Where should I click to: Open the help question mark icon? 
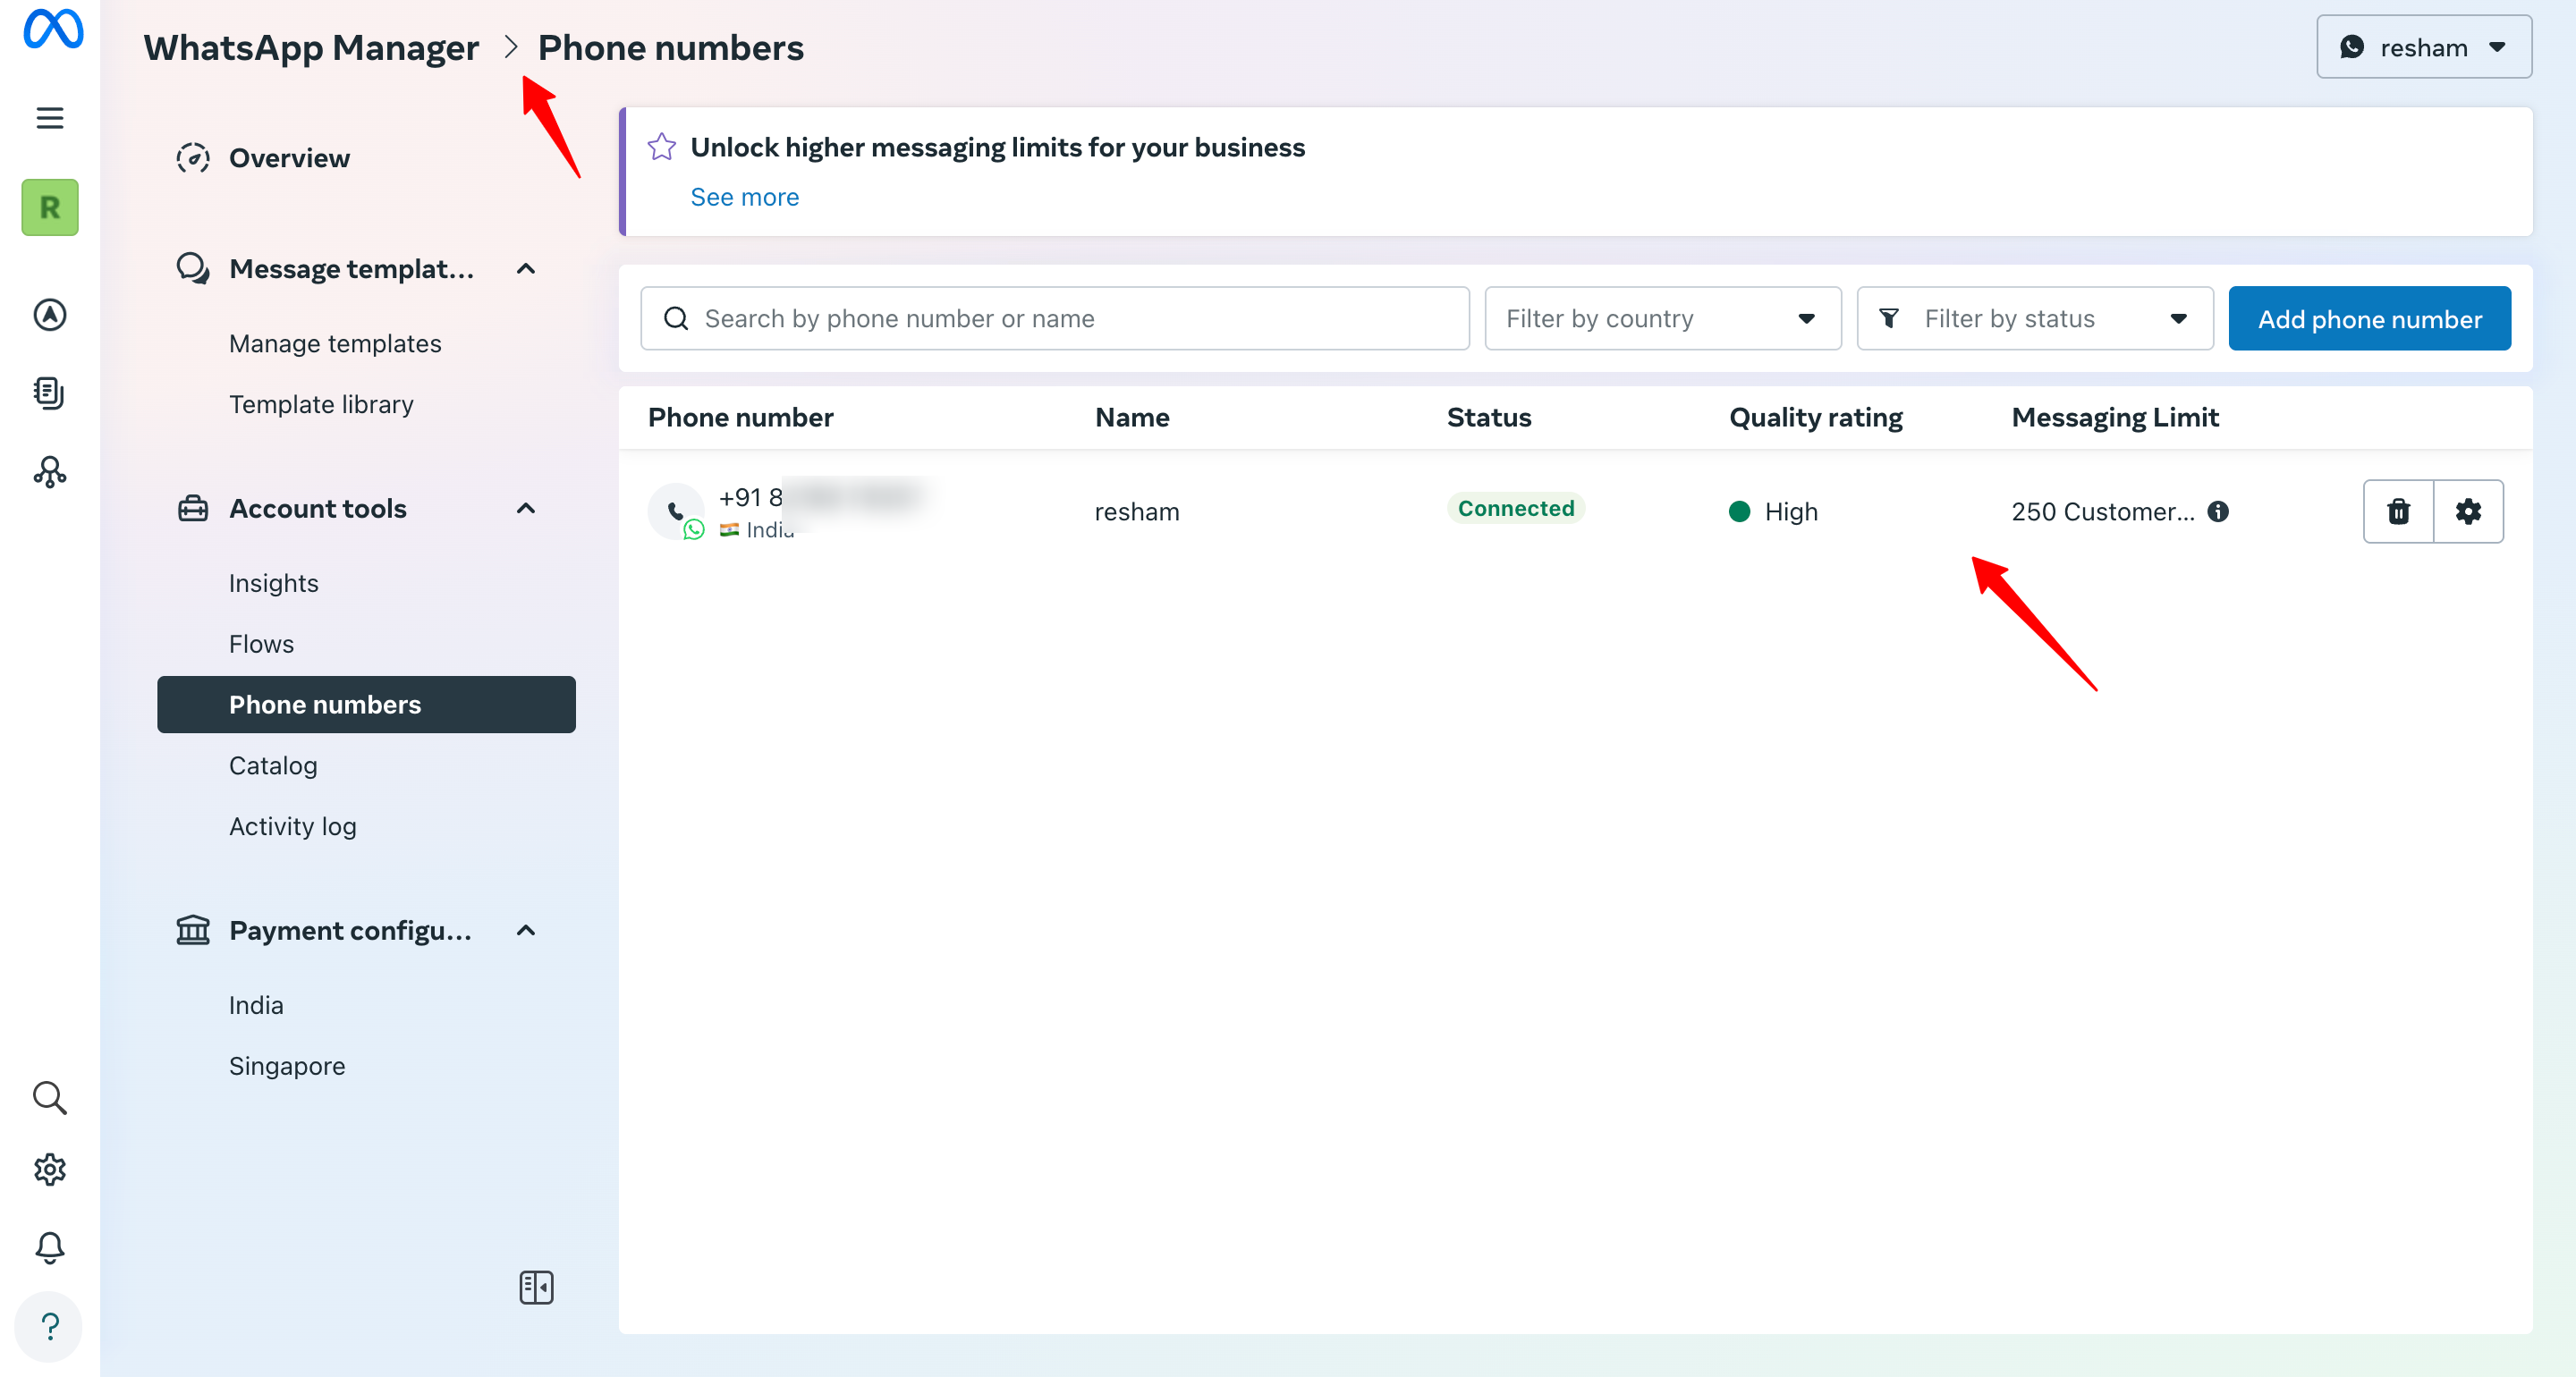tap(50, 1326)
